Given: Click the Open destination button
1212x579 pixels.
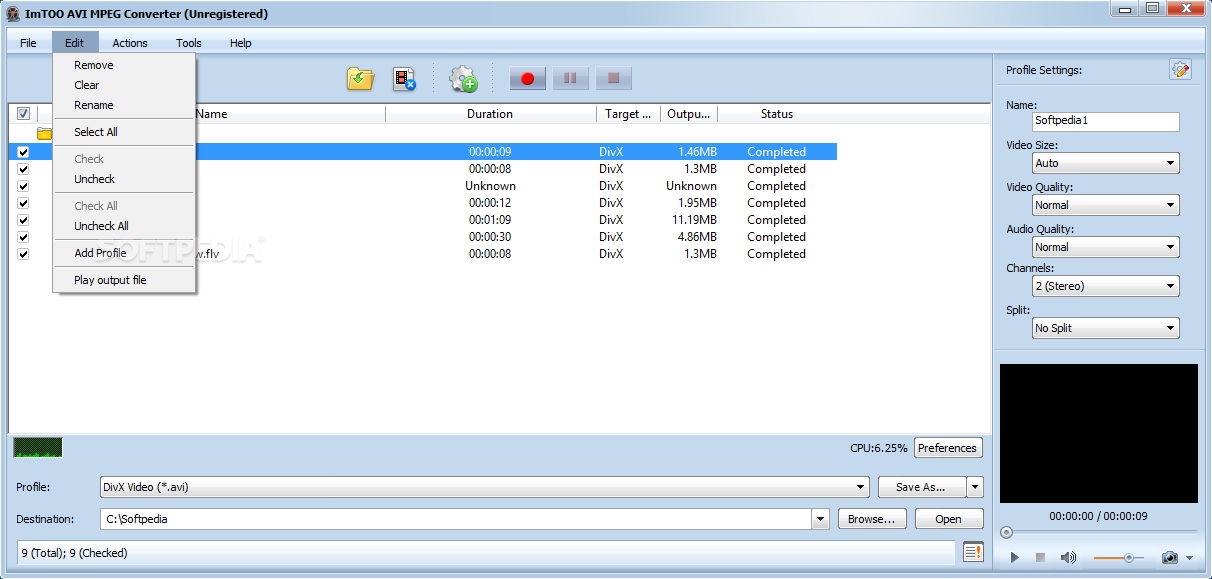Looking at the screenshot, I should pos(948,519).
